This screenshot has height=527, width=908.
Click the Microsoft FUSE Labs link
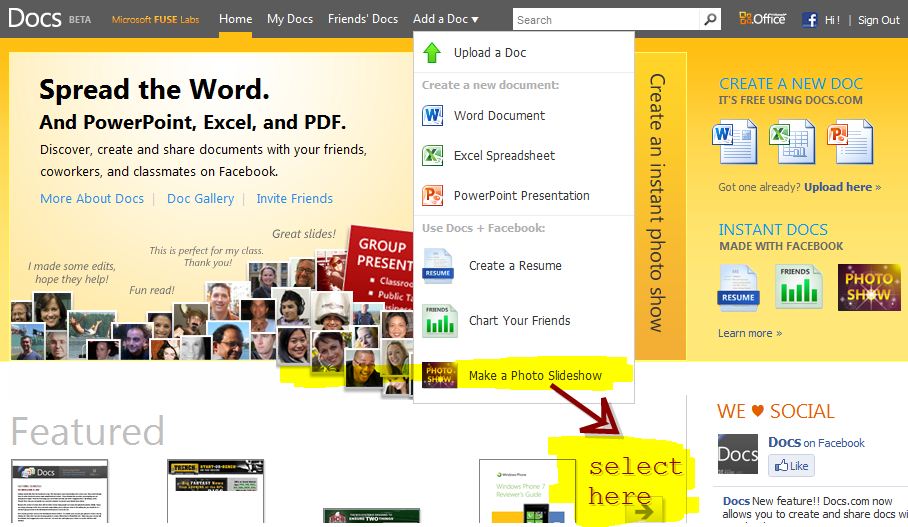(155, 20)
